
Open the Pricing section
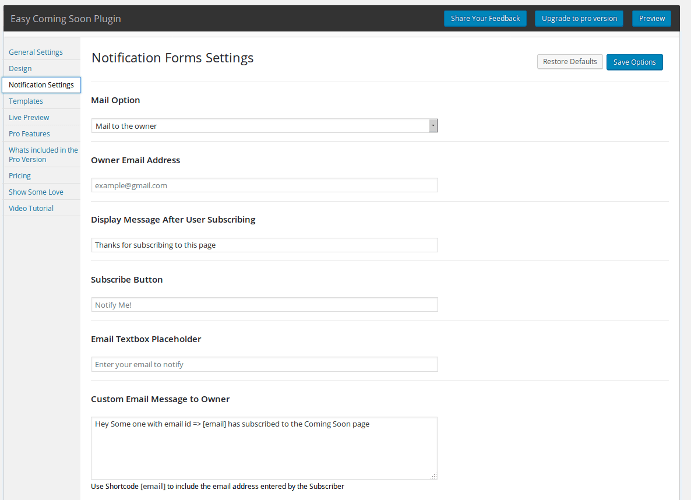point(20,176)
